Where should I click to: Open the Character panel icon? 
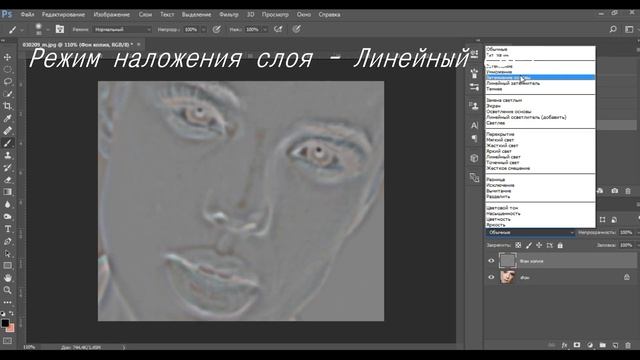474,125
